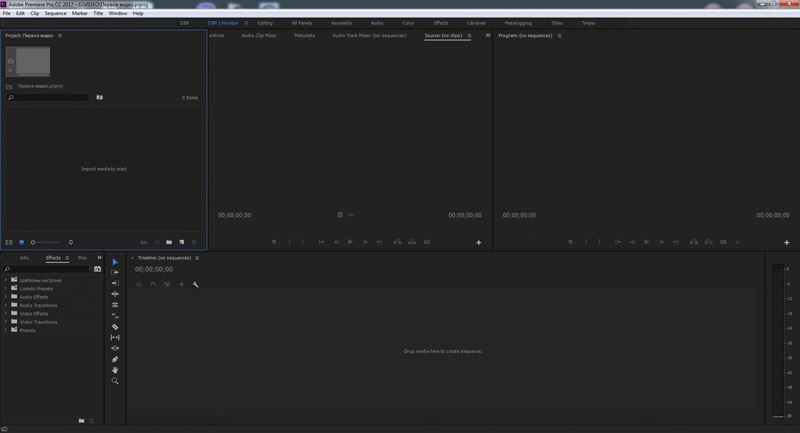Click Clear trash icon in Project panel
This screenshot has height=433, width=800.
coord(194,242)
